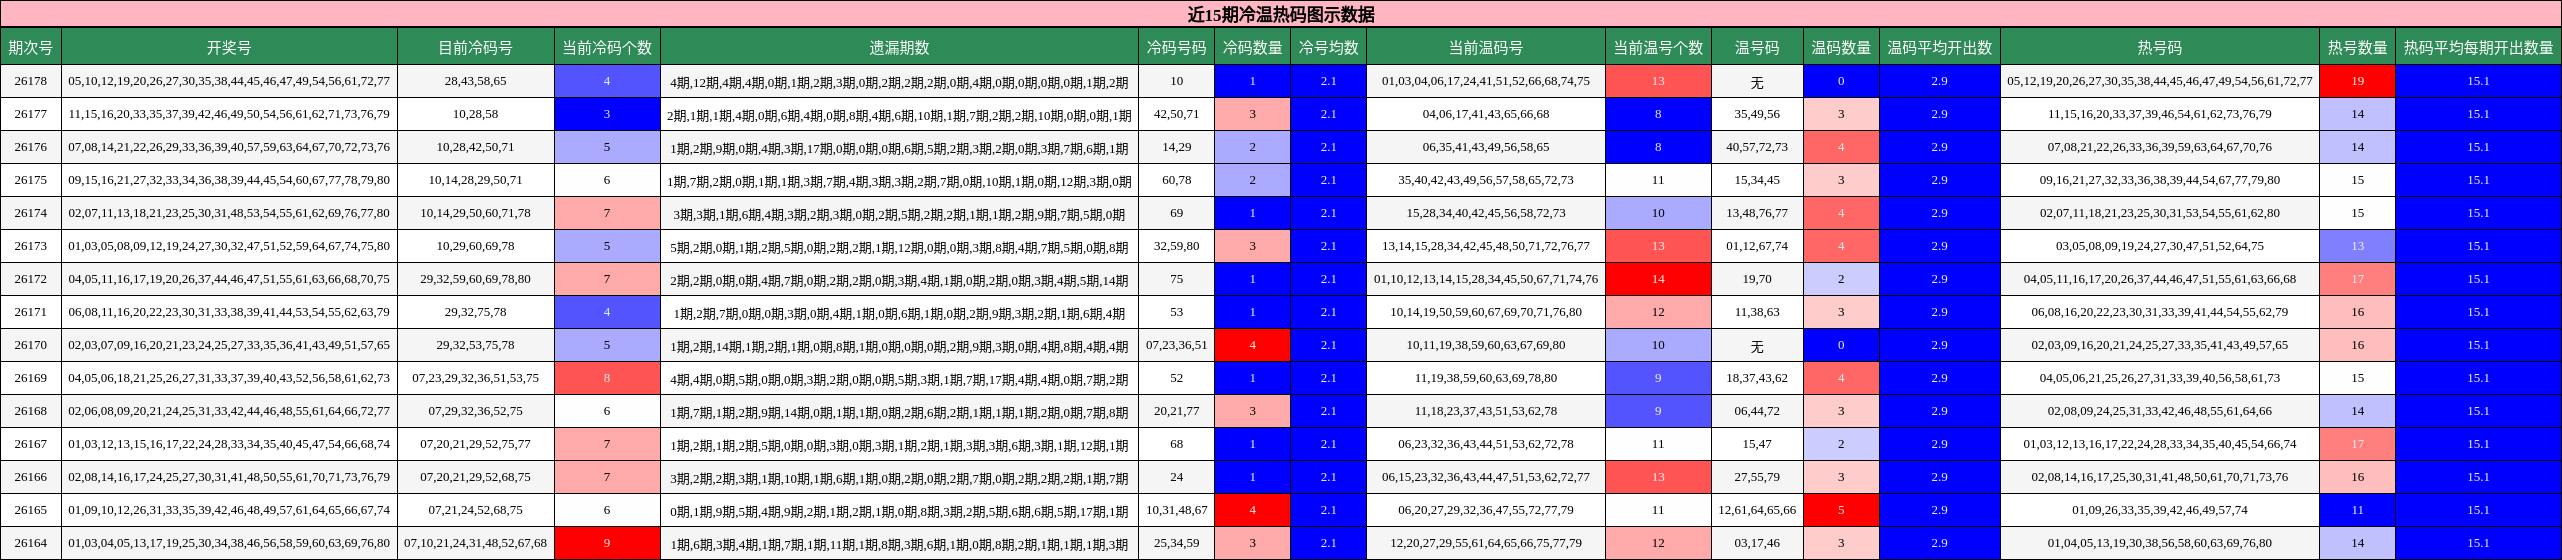Click the 热码平均每期开出数量 column header
2562x560 pixels.
point(2478,47)
